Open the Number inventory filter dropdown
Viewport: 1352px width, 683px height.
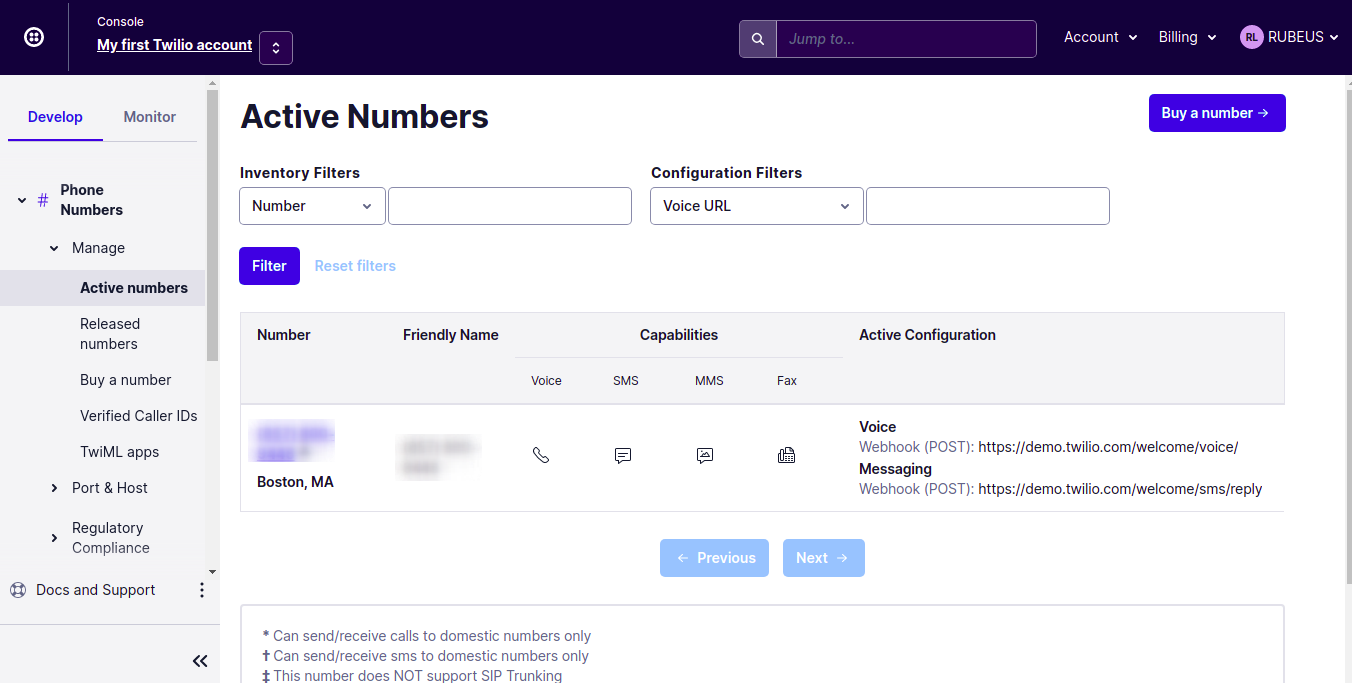[x=312, y=206]
